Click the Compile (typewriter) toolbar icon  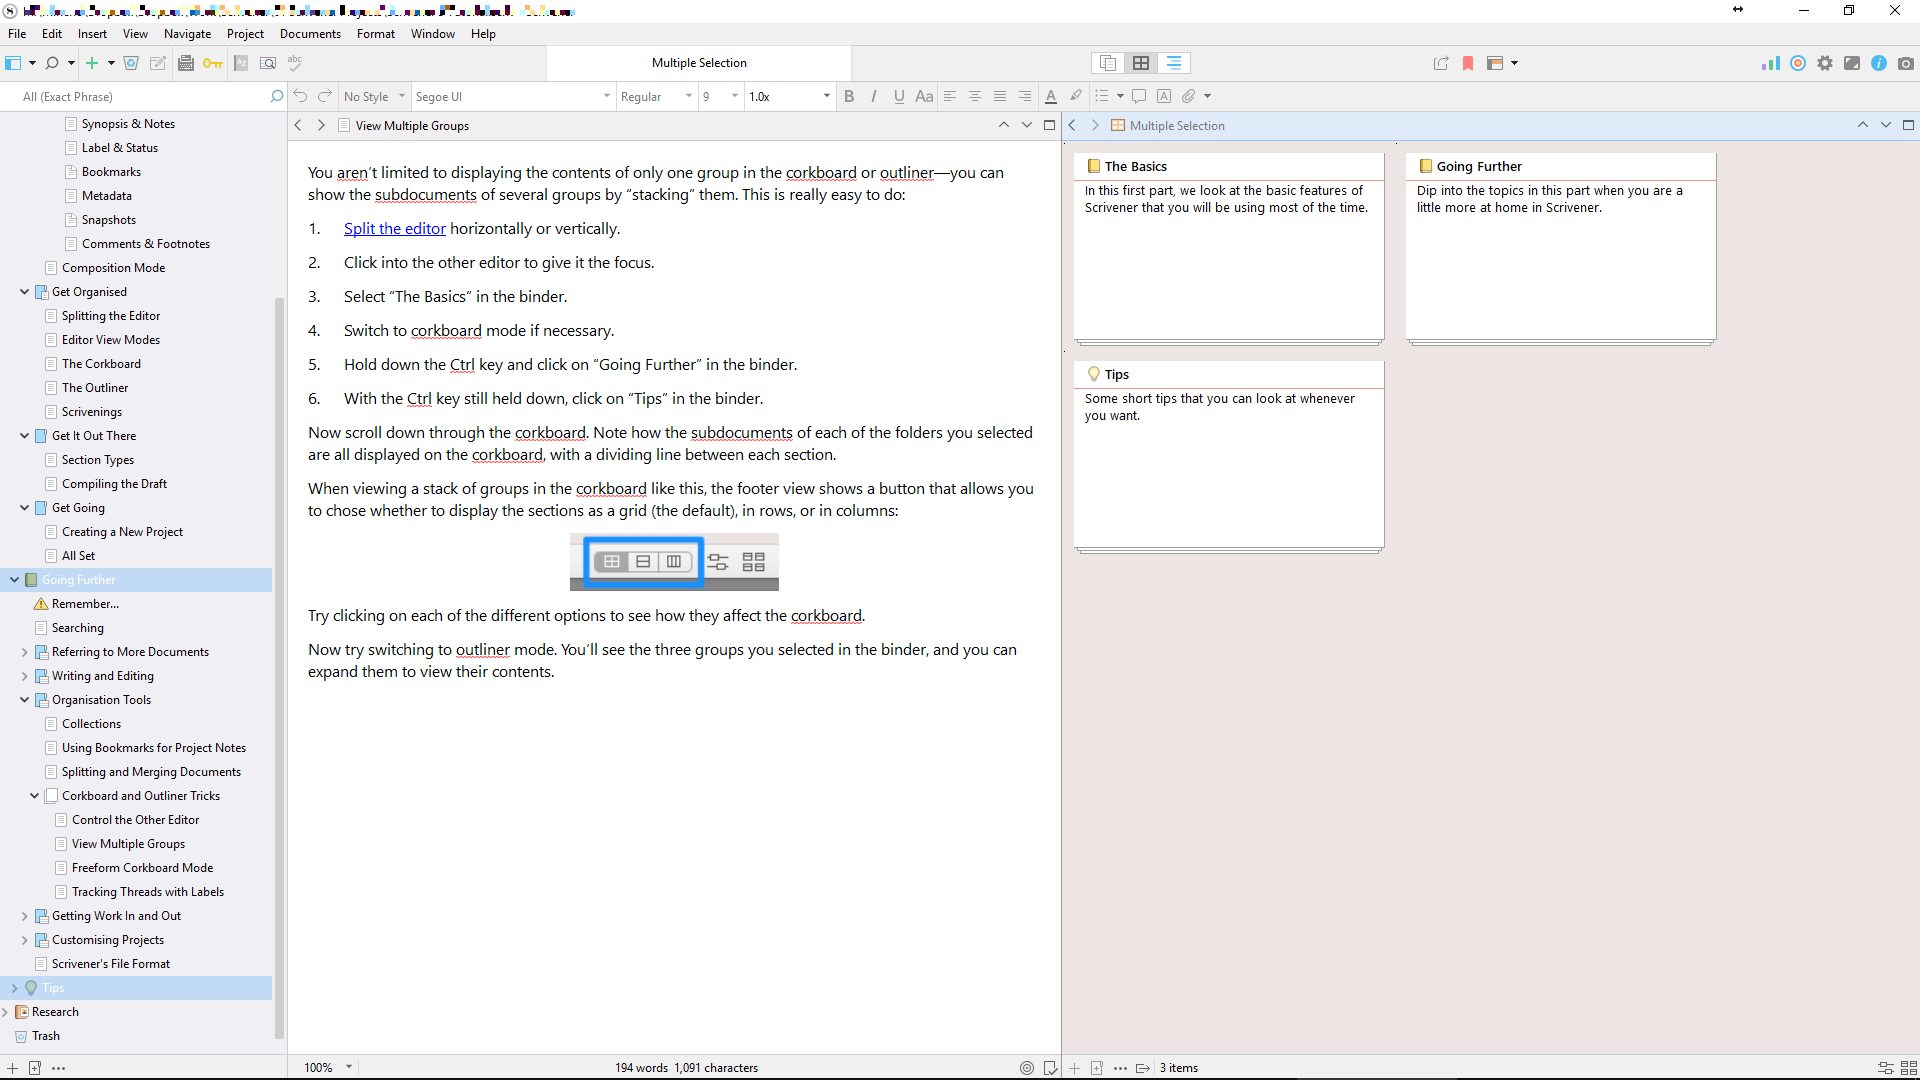(x=186, y=63)
